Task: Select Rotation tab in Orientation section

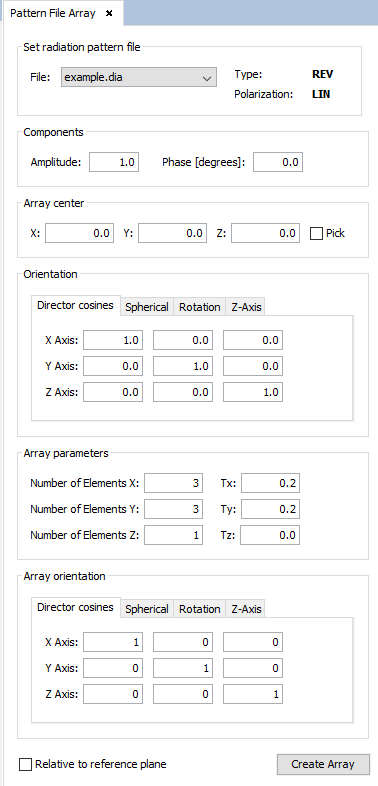Action: coord(200,307)
